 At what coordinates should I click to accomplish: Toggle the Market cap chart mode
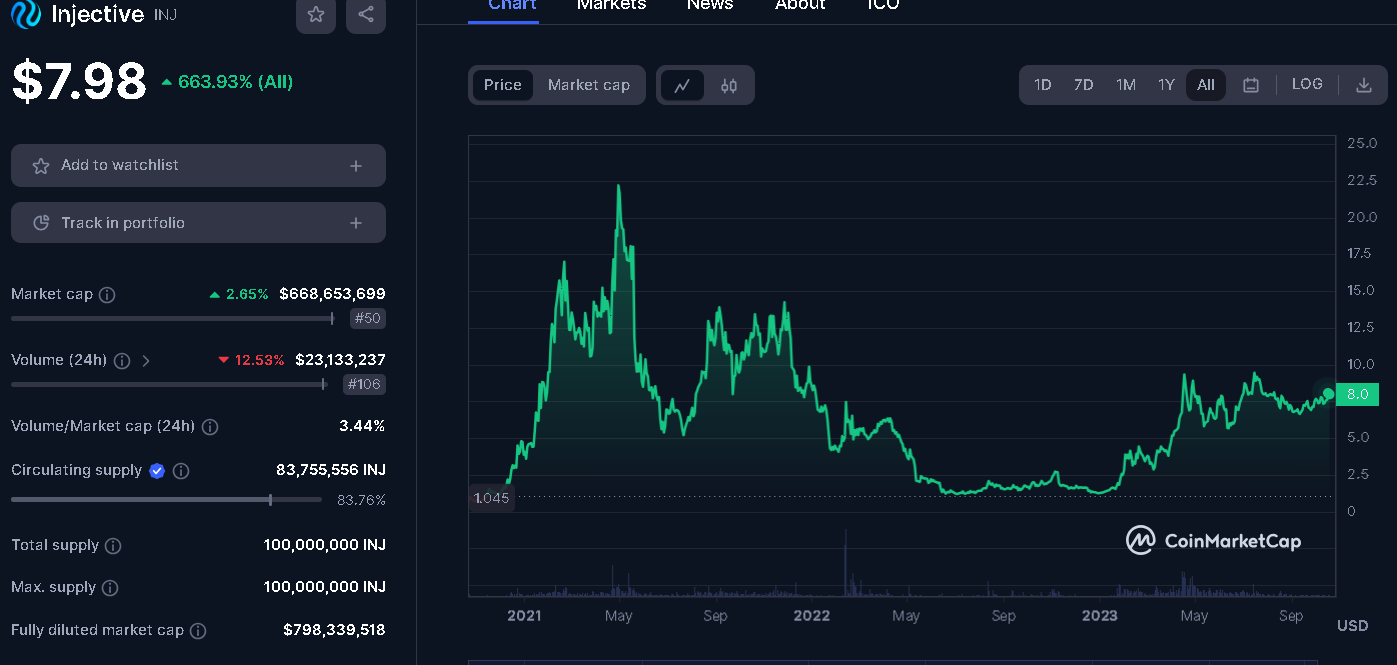pos(589,85)
